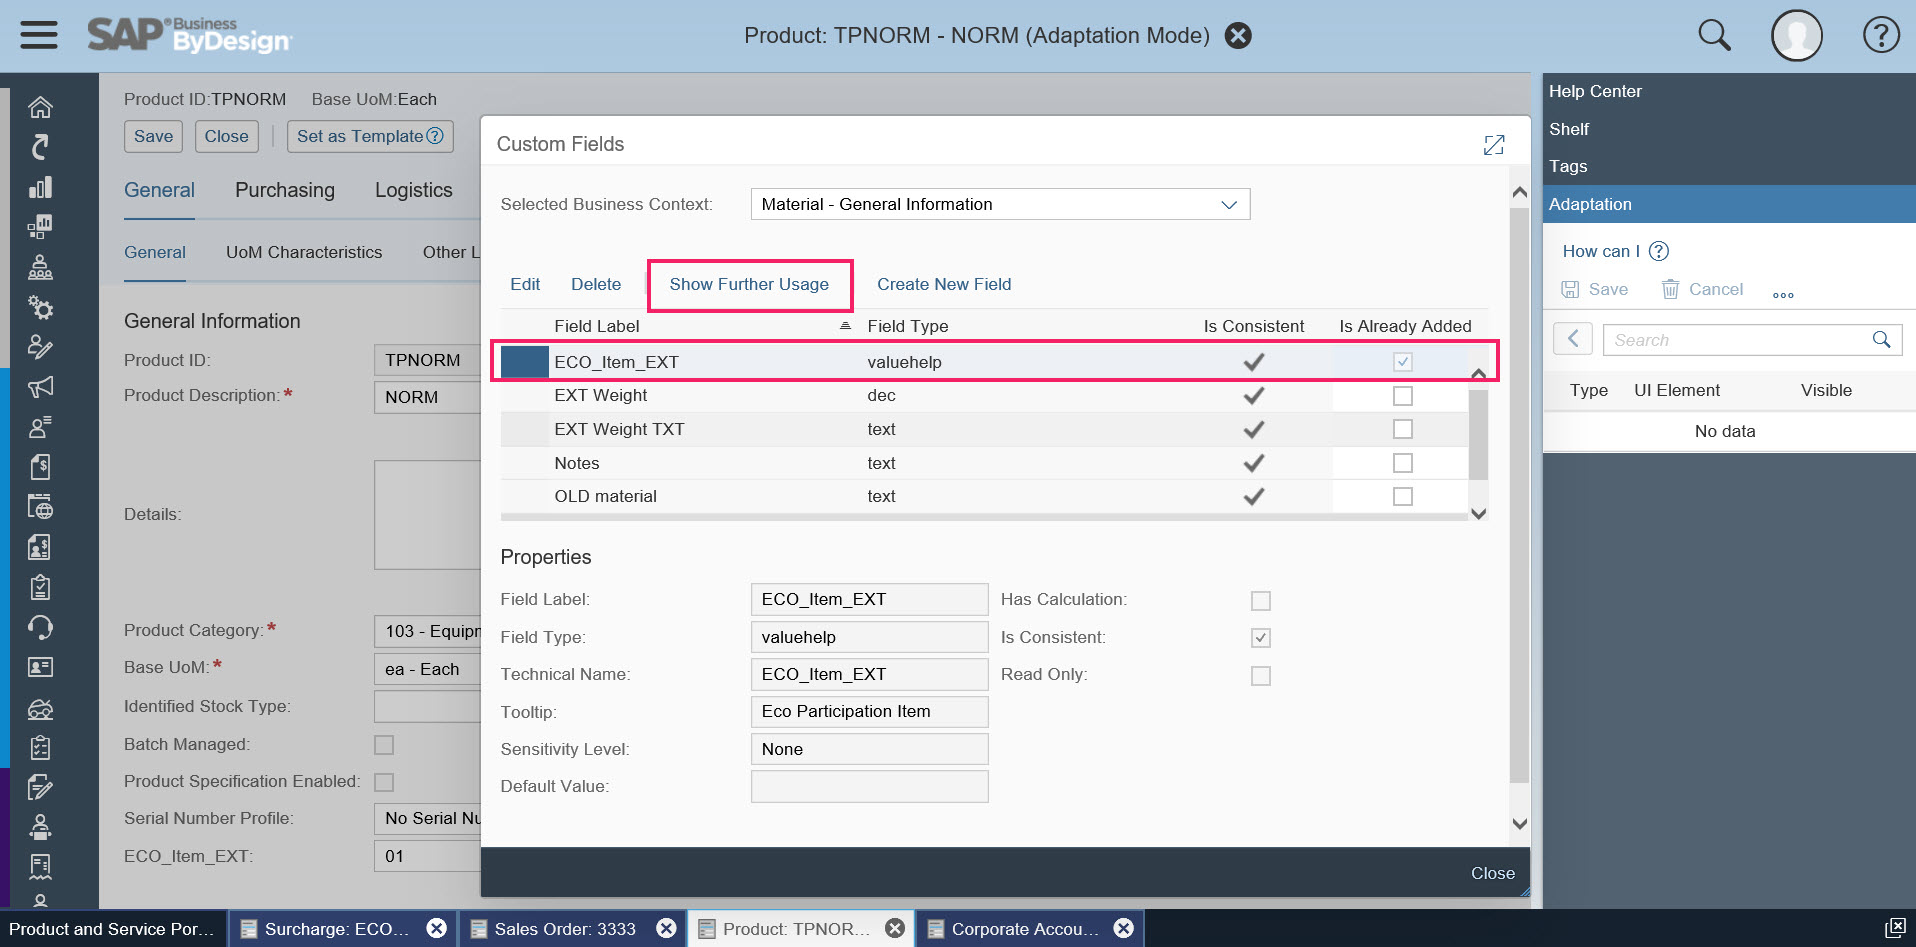Click the Cancel button in Adaptation panel
1916x947 pixels.
pyautogui.click(x=1702, y=289)
